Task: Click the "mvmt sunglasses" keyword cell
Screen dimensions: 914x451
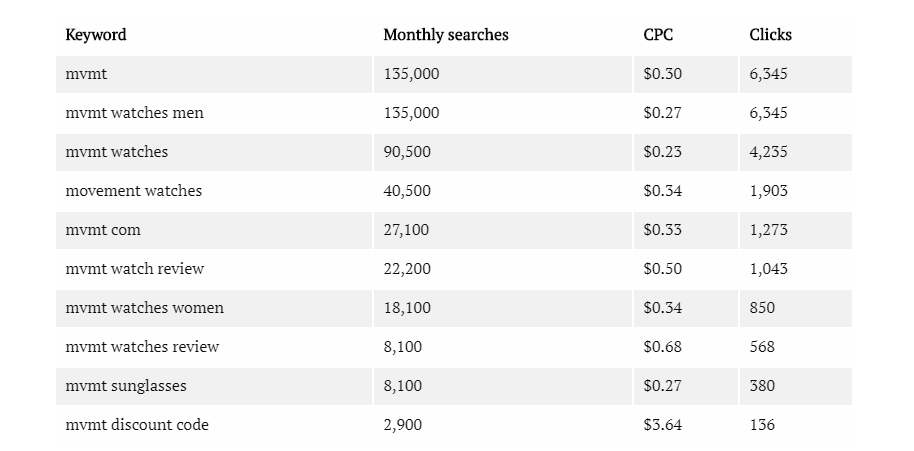Action: (126, 386)
